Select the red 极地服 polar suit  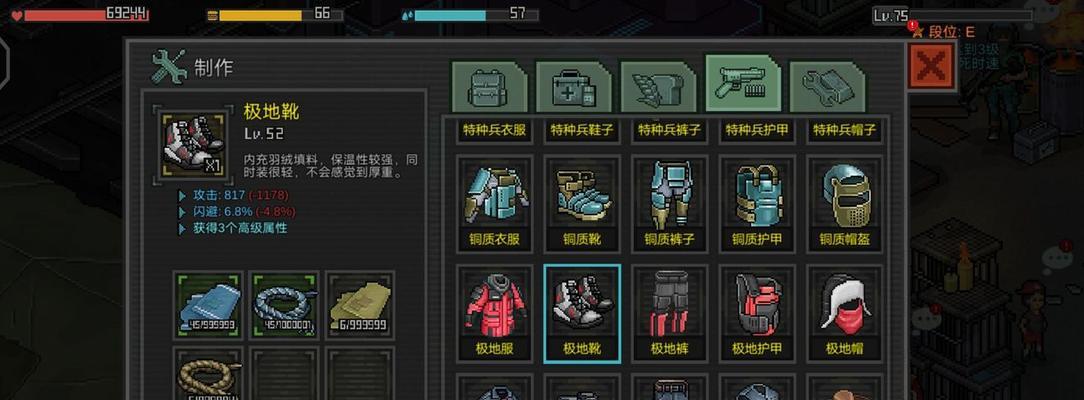(494, 313)
